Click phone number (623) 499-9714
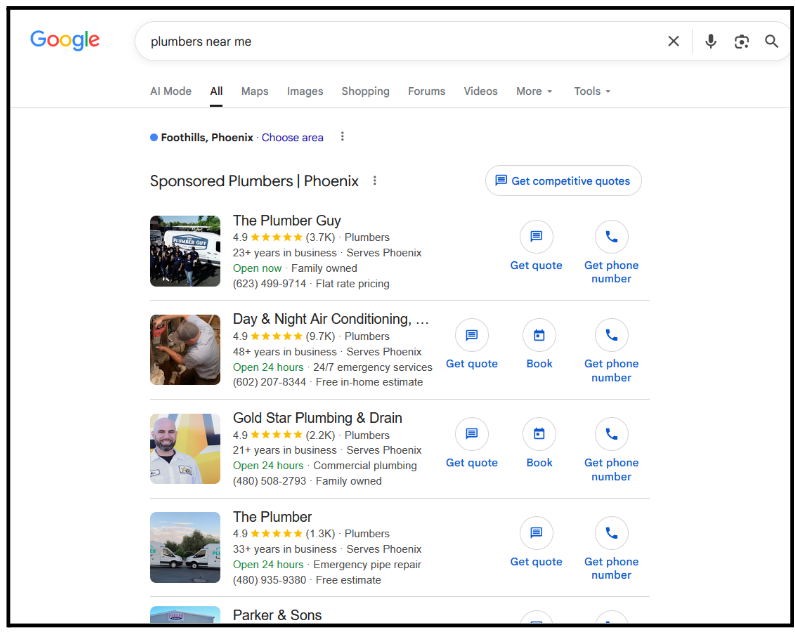The image size is (795, 632). [x=269, y=283]
